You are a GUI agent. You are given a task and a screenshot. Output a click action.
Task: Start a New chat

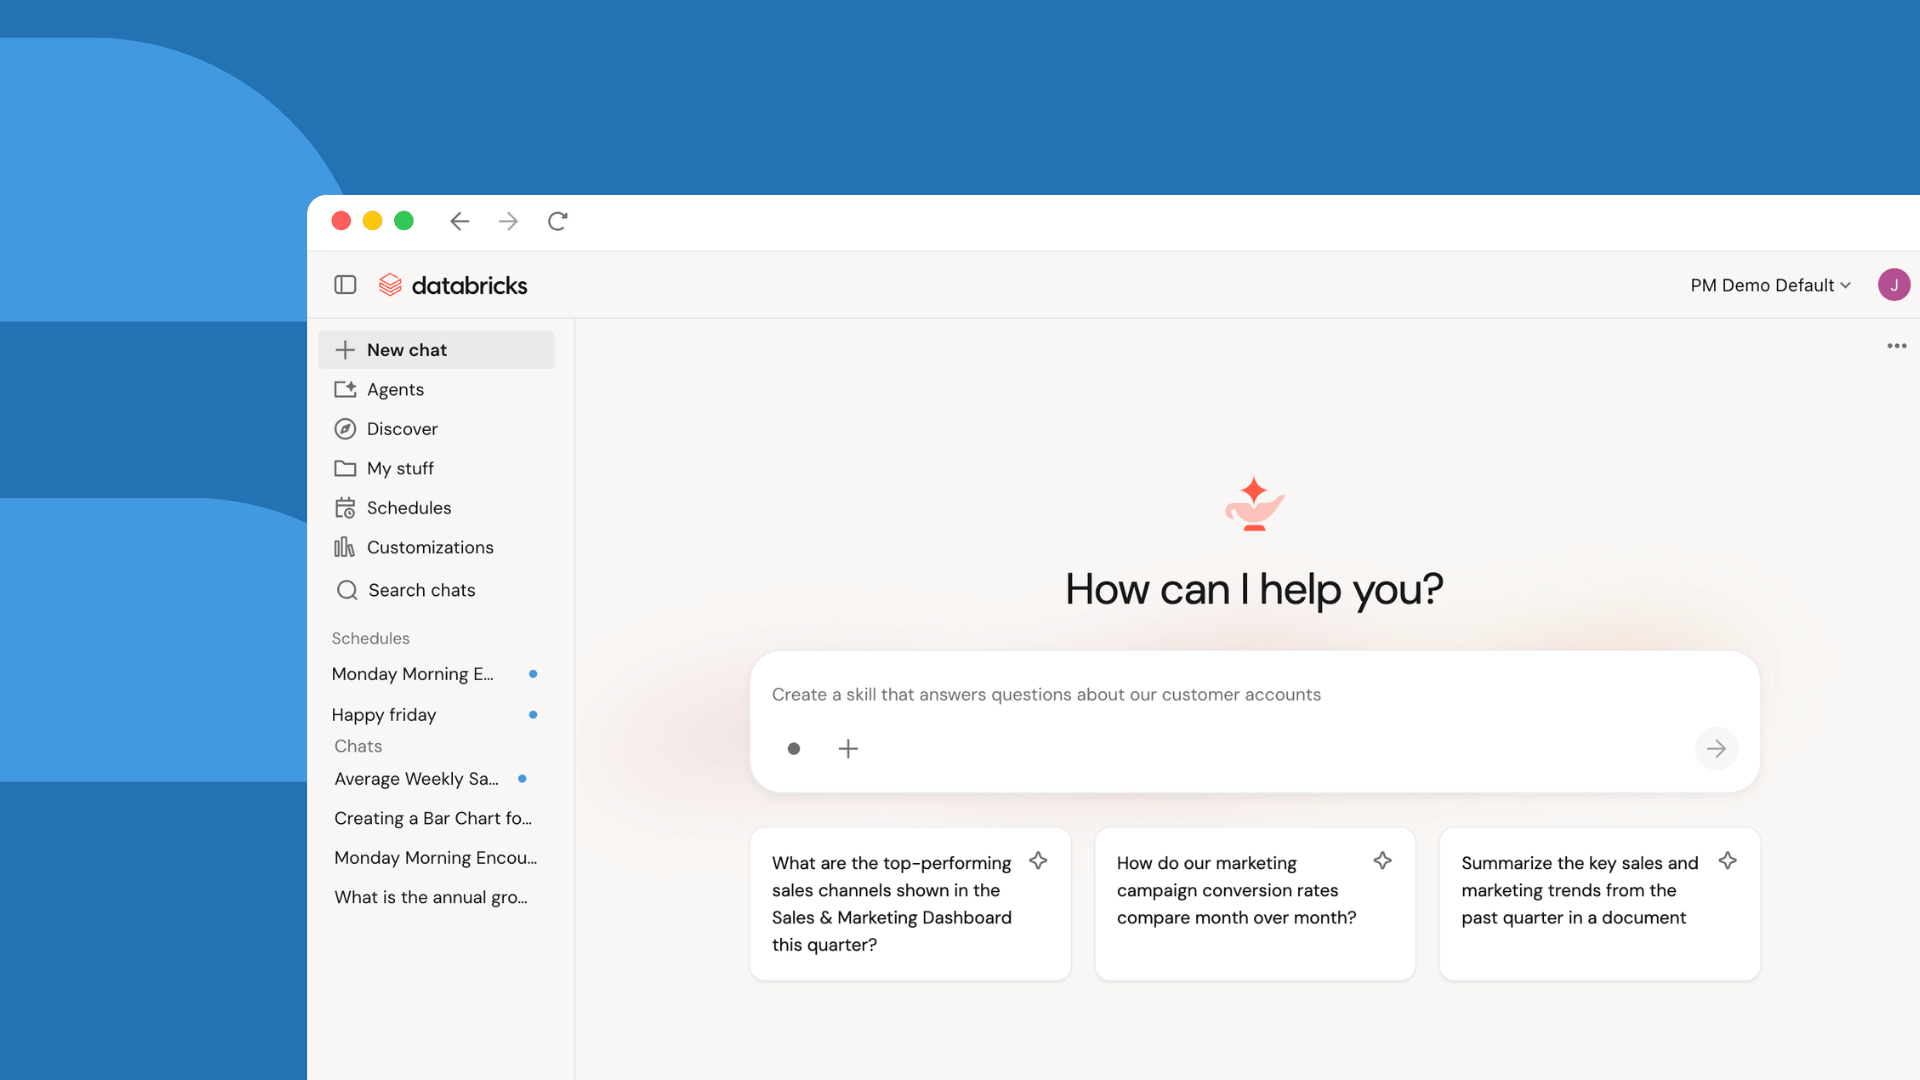click(436, 350)
